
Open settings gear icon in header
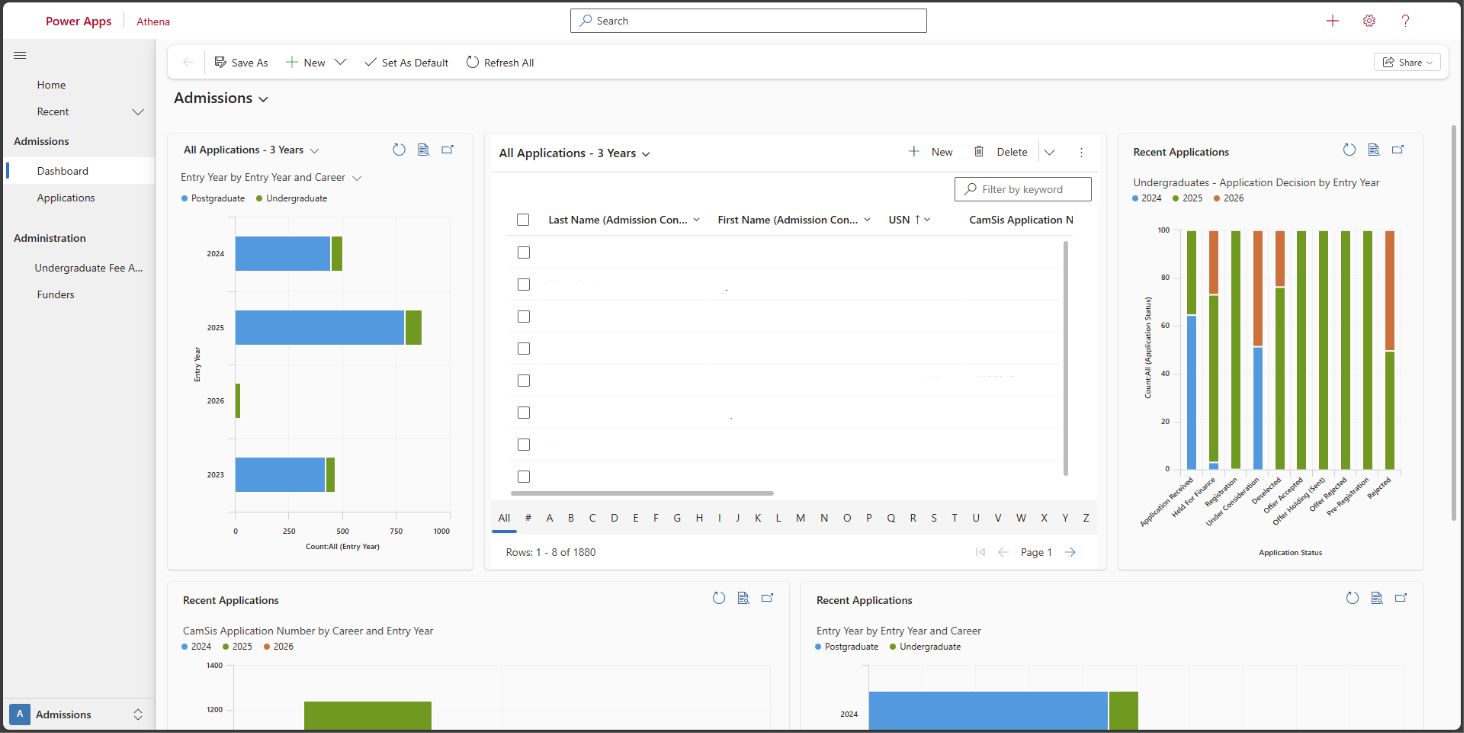(x=1369, y=21)
